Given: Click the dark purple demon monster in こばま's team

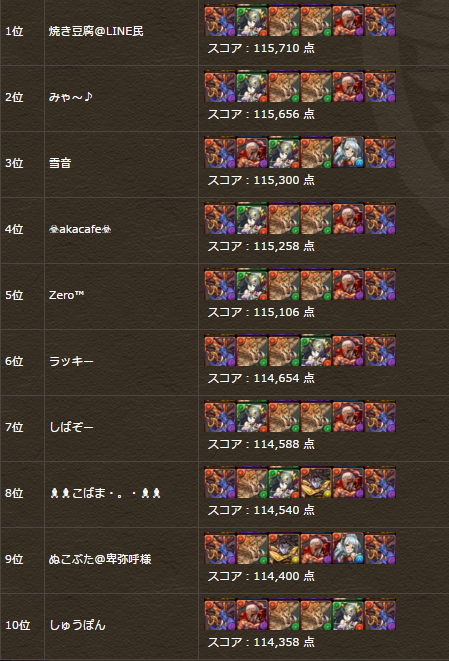Looking at the screenshot, I should pos(316,482).
